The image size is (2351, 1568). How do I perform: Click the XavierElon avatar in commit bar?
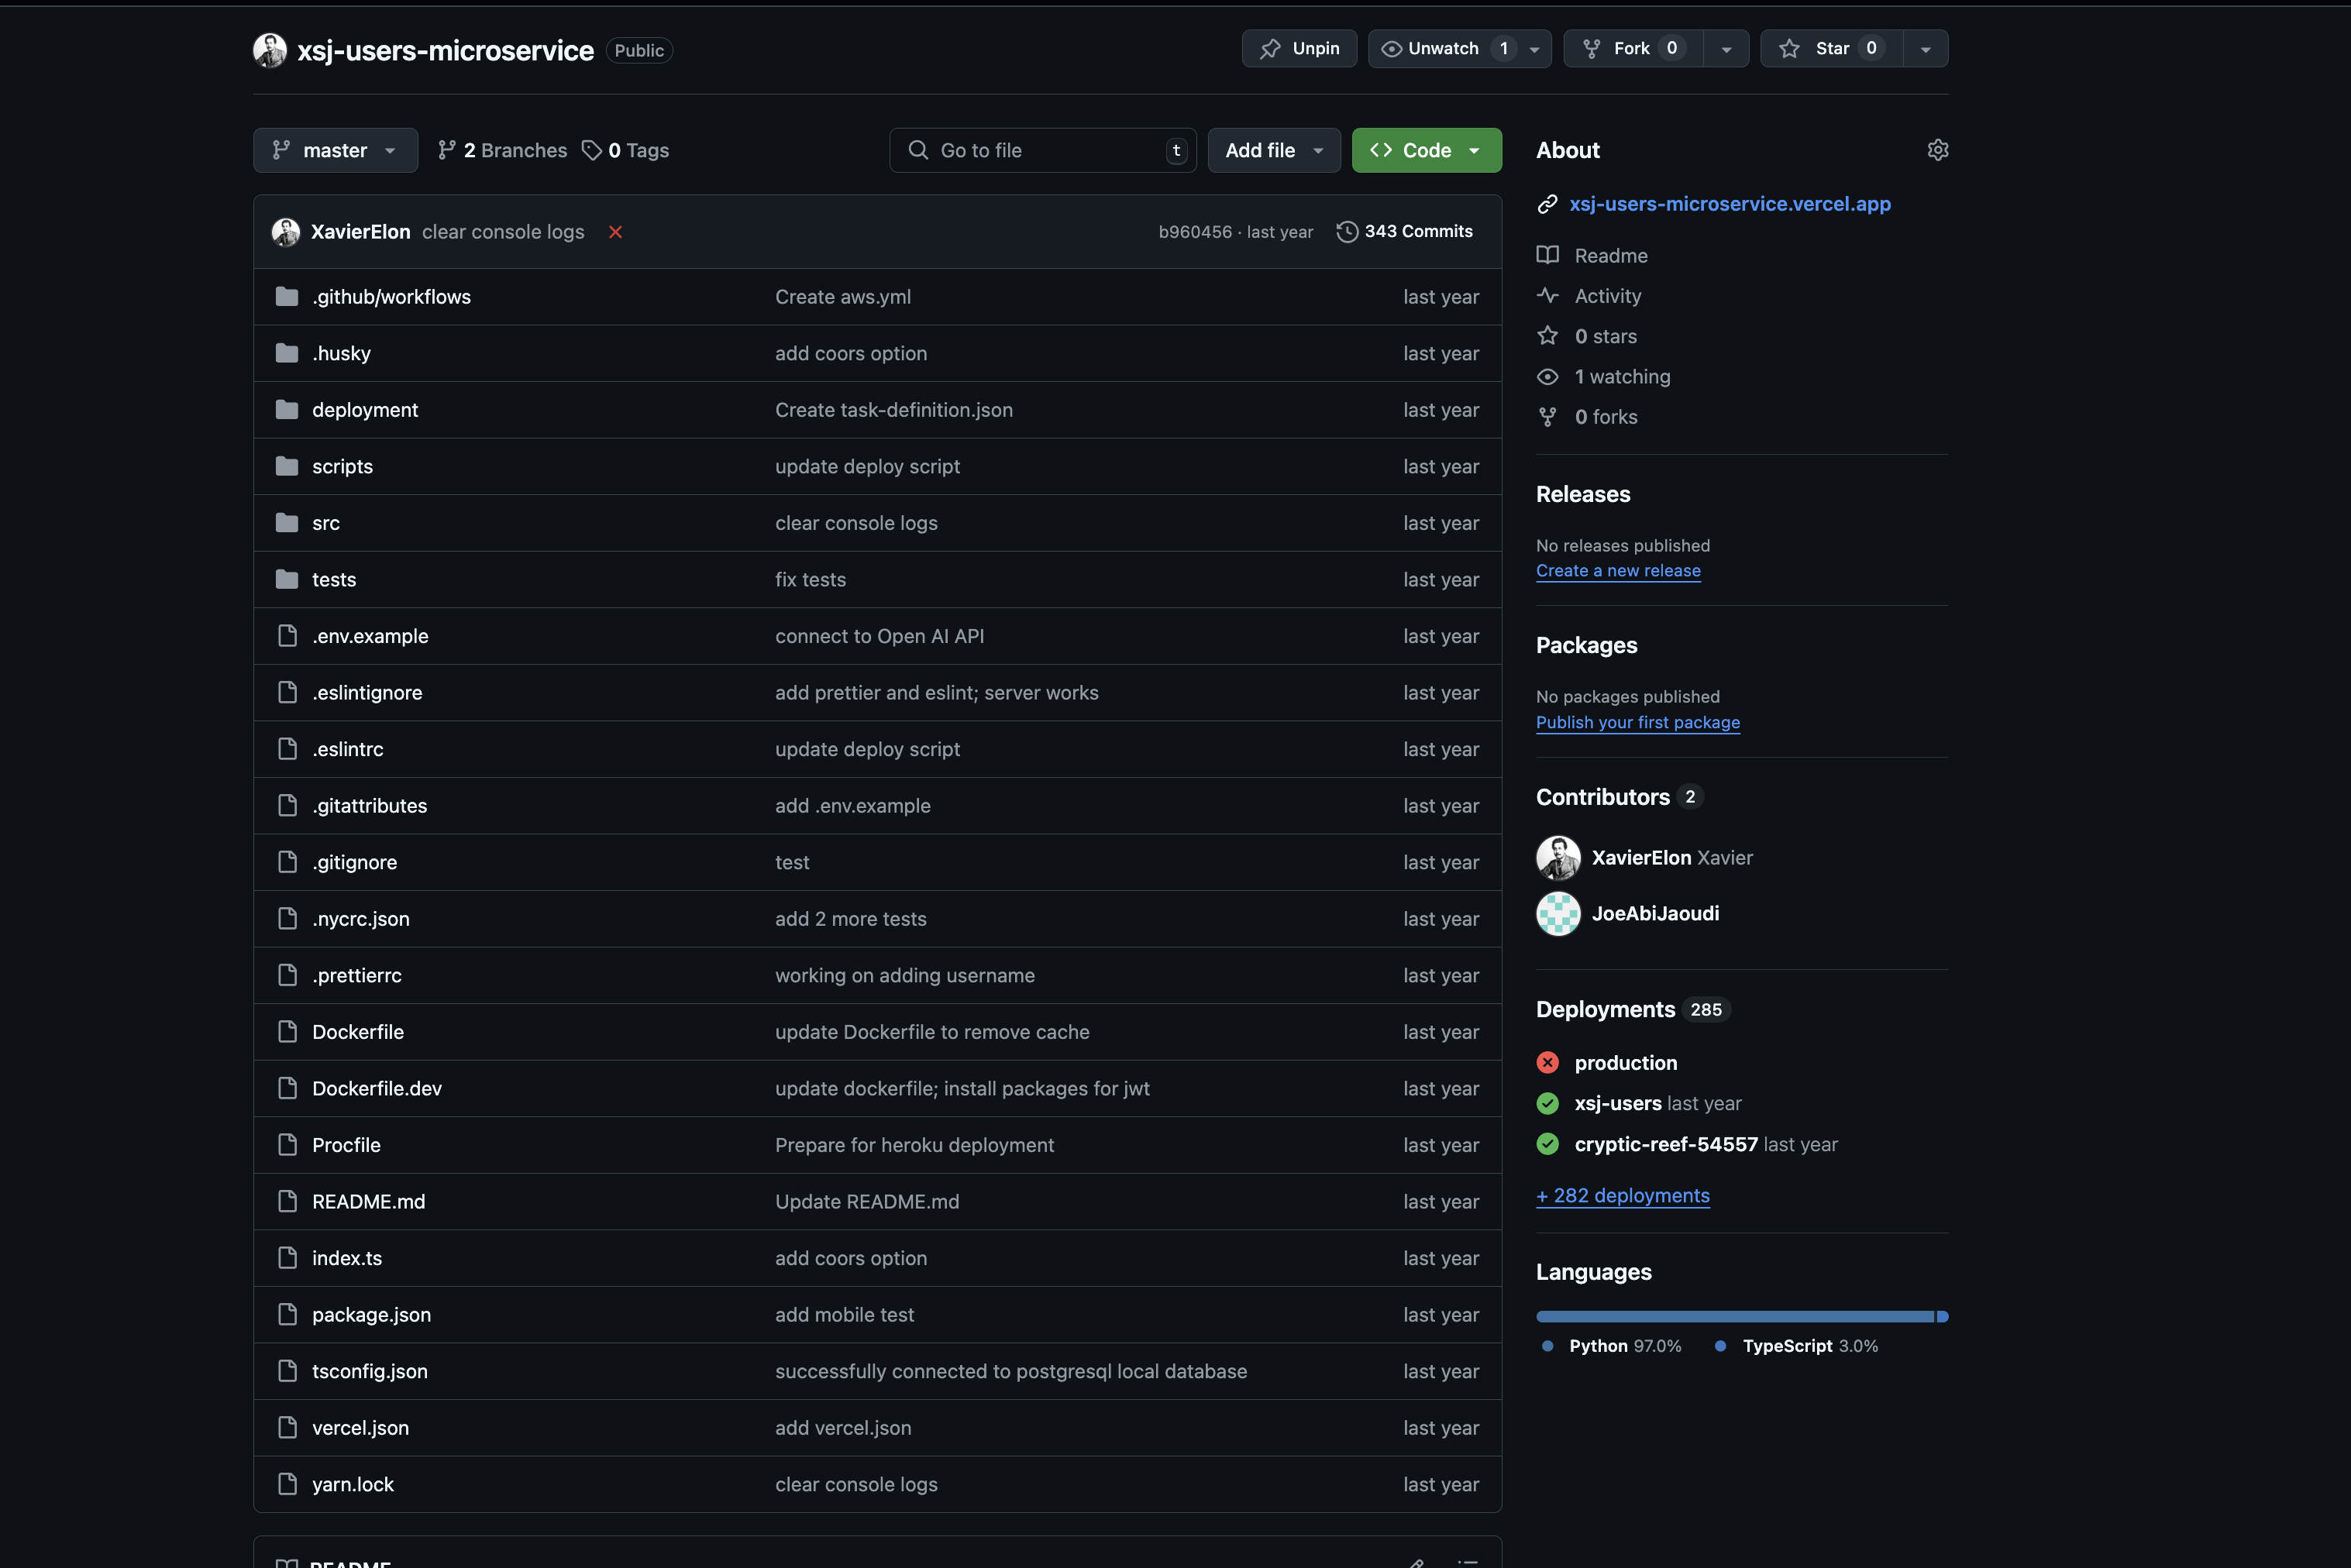coord(286,232)
